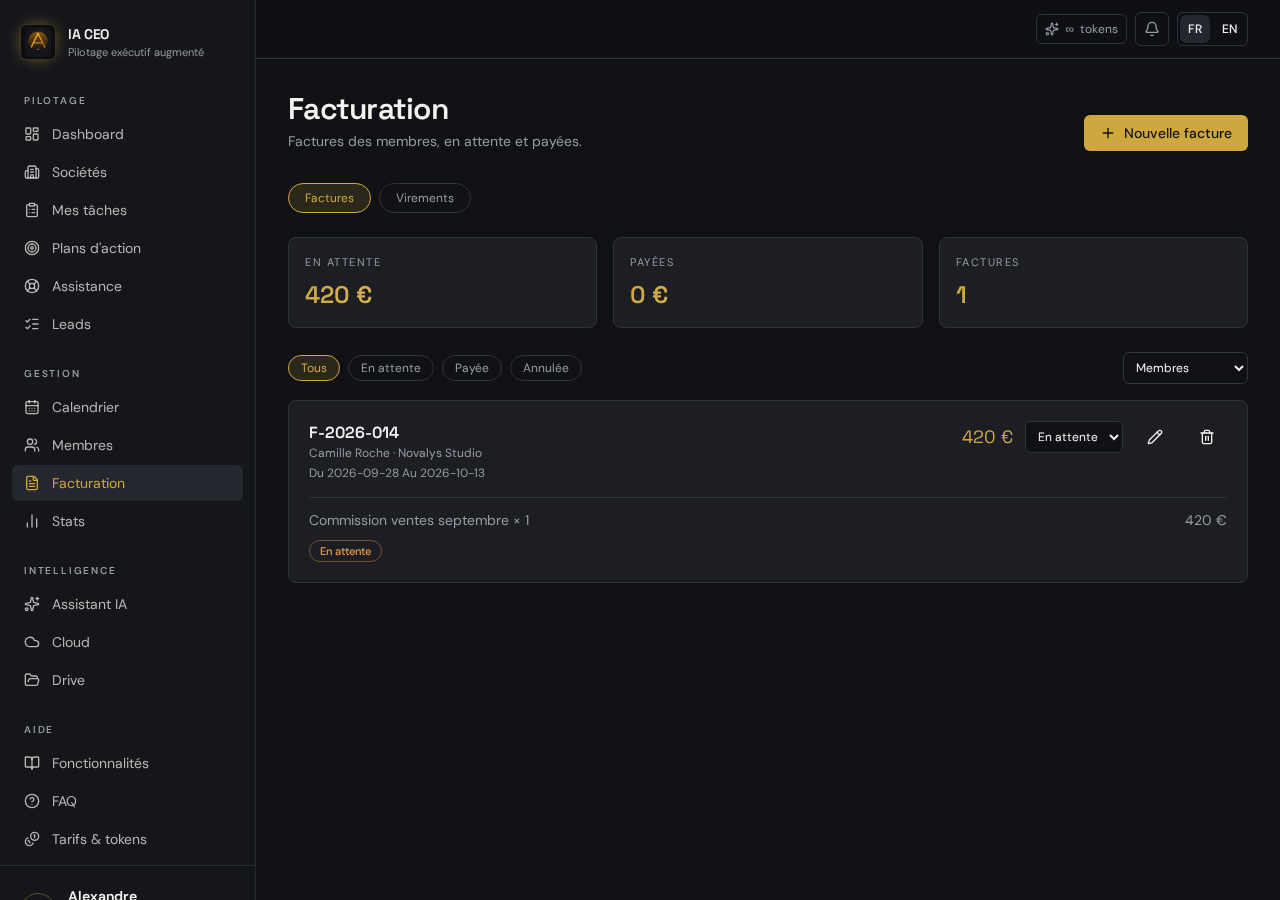Switch to the Virements tab
Screen dimensions: 1280x900
click(425, 198)
